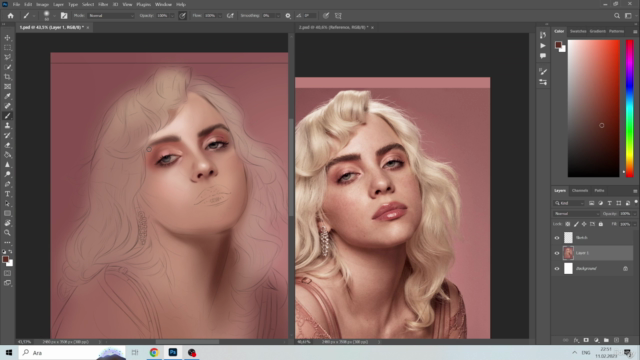This screenshot has height=360, width=640.
Task: Click the search icon at top right
Action: point(617,16)
